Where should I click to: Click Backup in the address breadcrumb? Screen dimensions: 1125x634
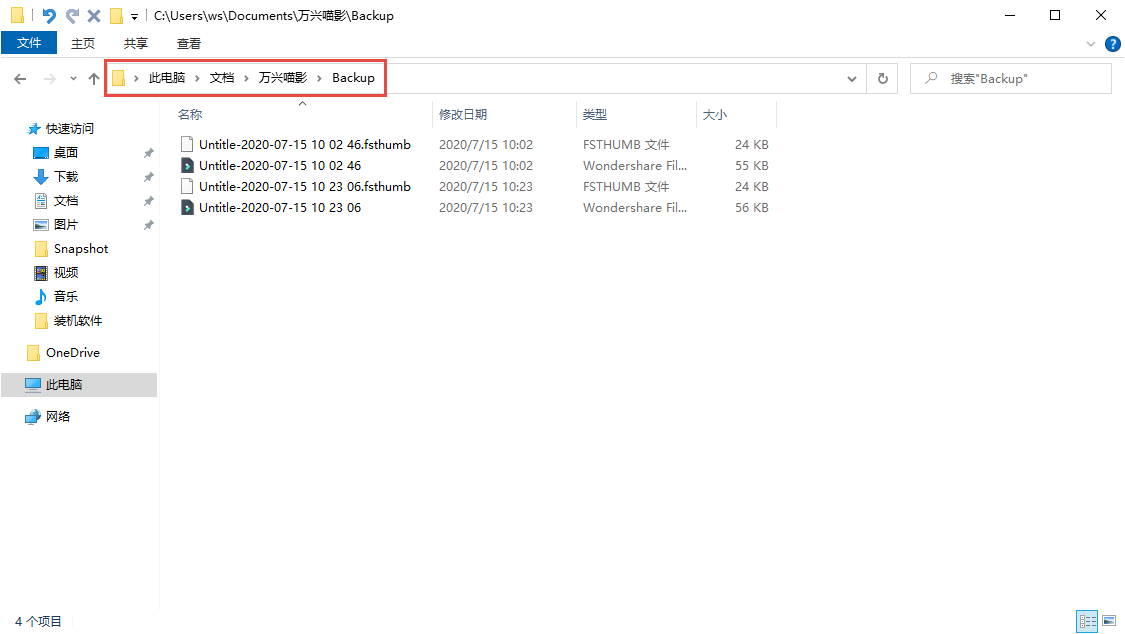point(353,77)
